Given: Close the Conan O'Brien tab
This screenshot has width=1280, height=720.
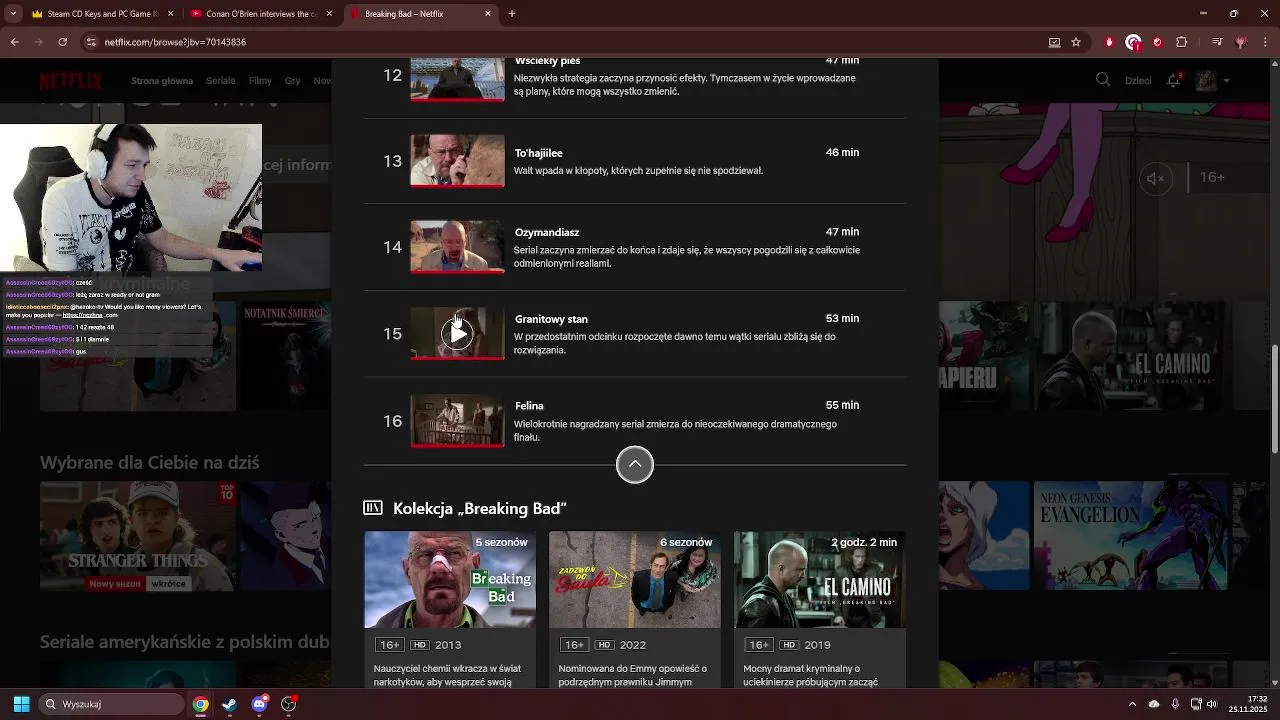Looking at the screenshot, I should coord(330,14).
